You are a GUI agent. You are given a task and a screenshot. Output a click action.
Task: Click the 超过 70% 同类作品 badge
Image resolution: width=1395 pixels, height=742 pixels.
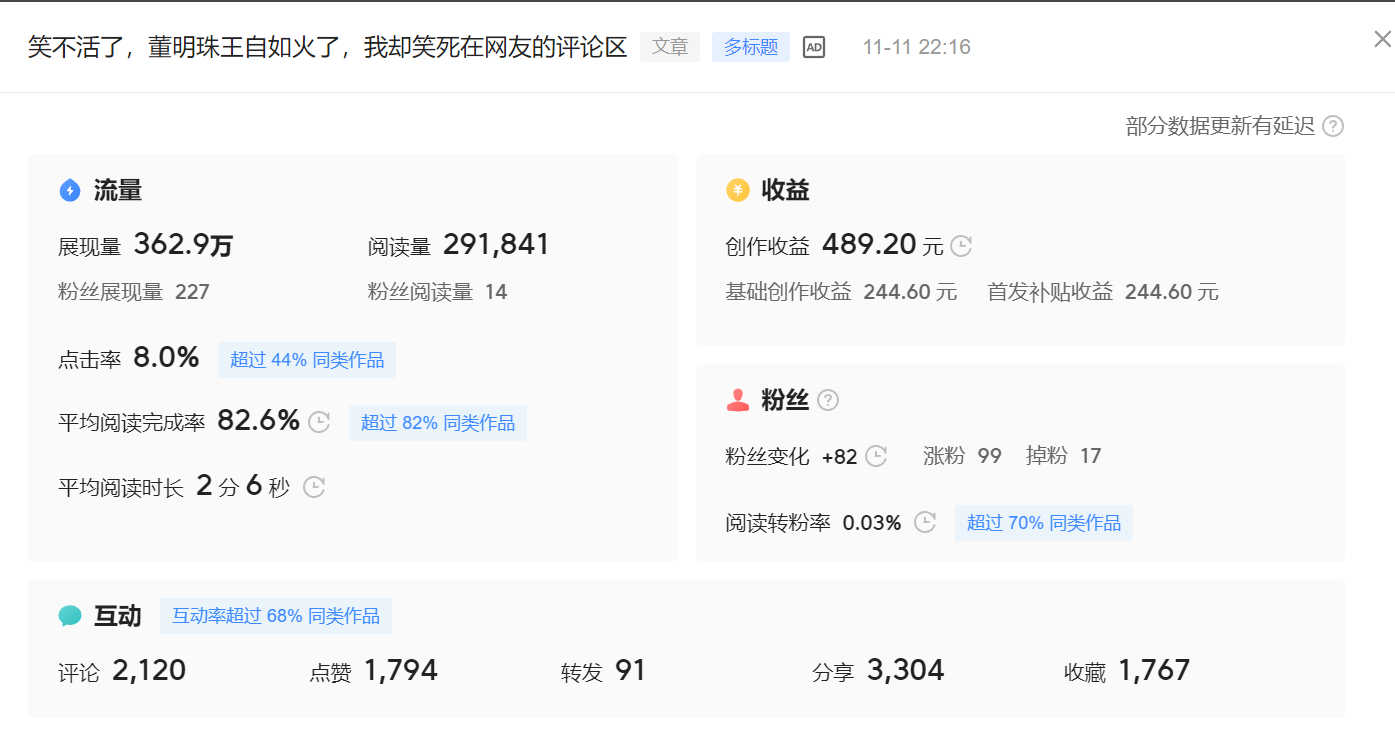point(1044,523)
